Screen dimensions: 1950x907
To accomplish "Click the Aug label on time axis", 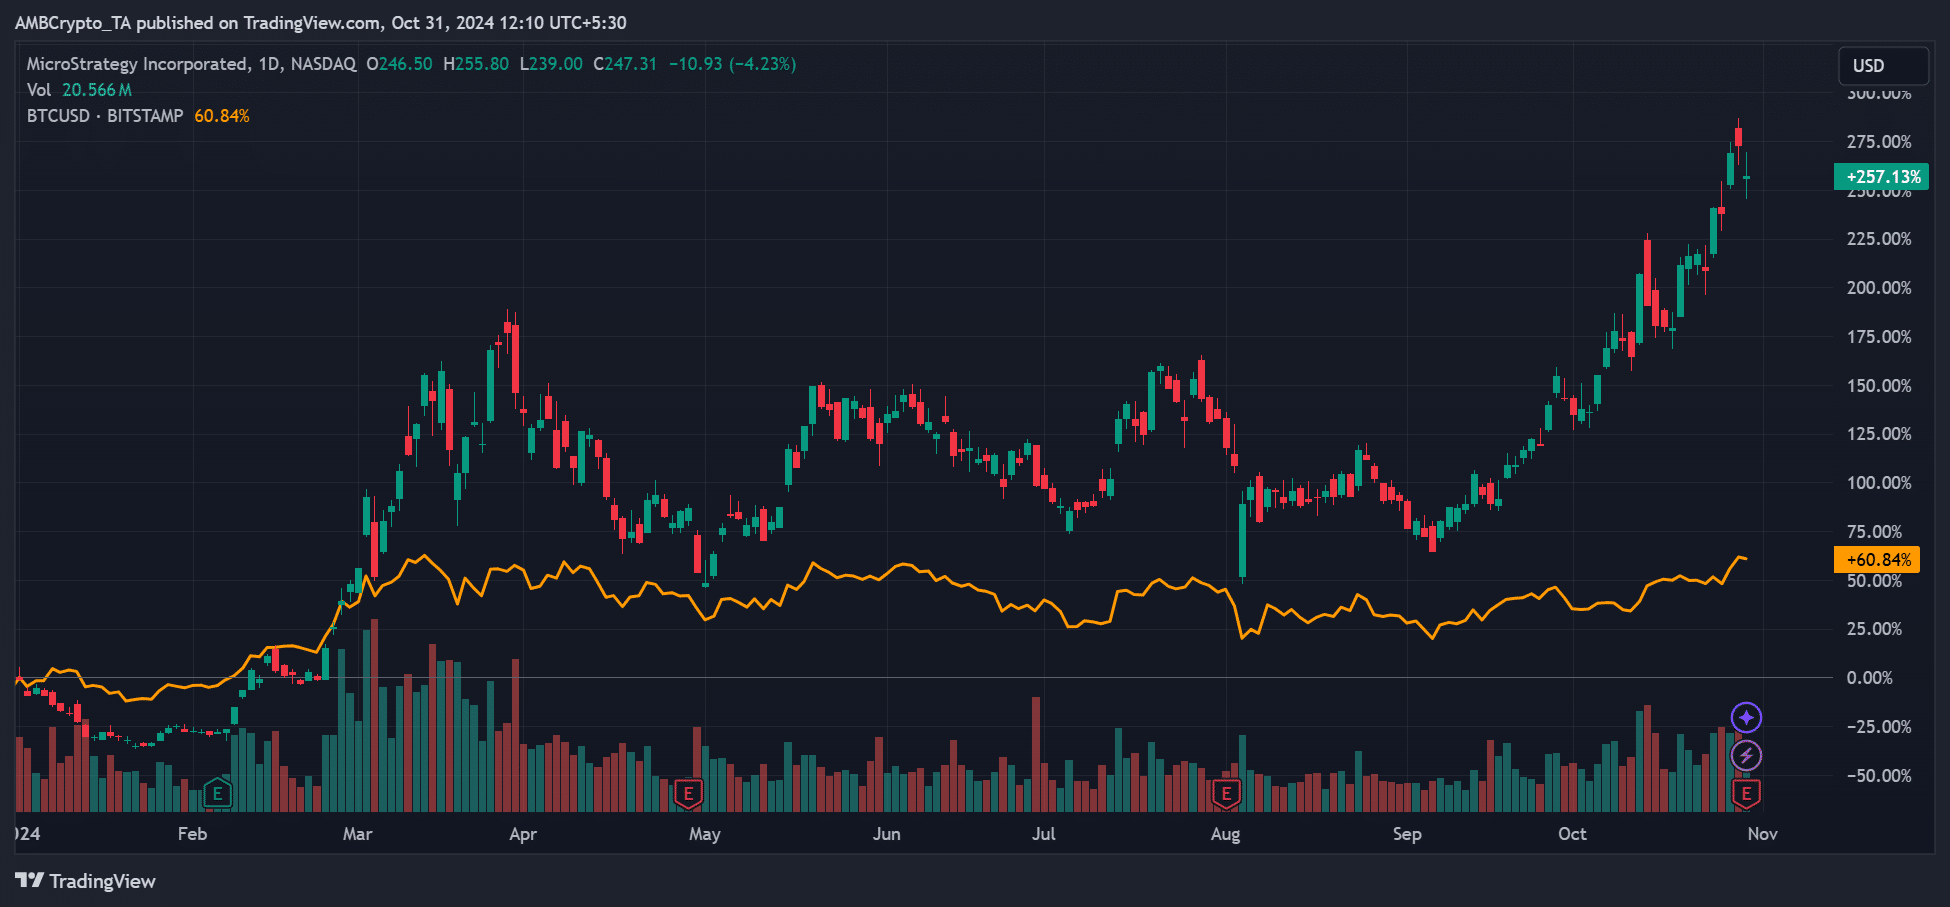I will point(1225,834).
